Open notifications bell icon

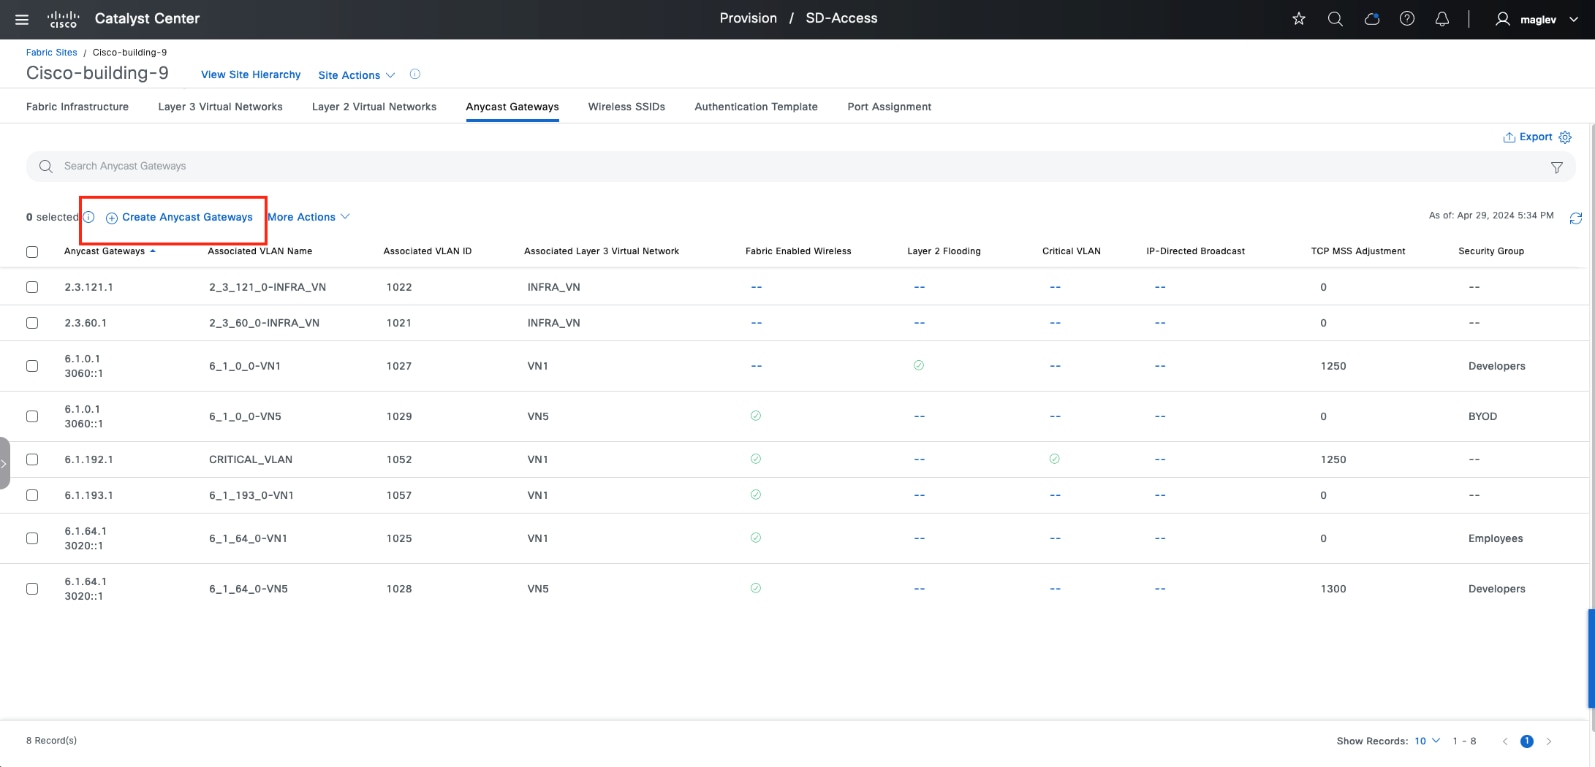coord(1442,19)
